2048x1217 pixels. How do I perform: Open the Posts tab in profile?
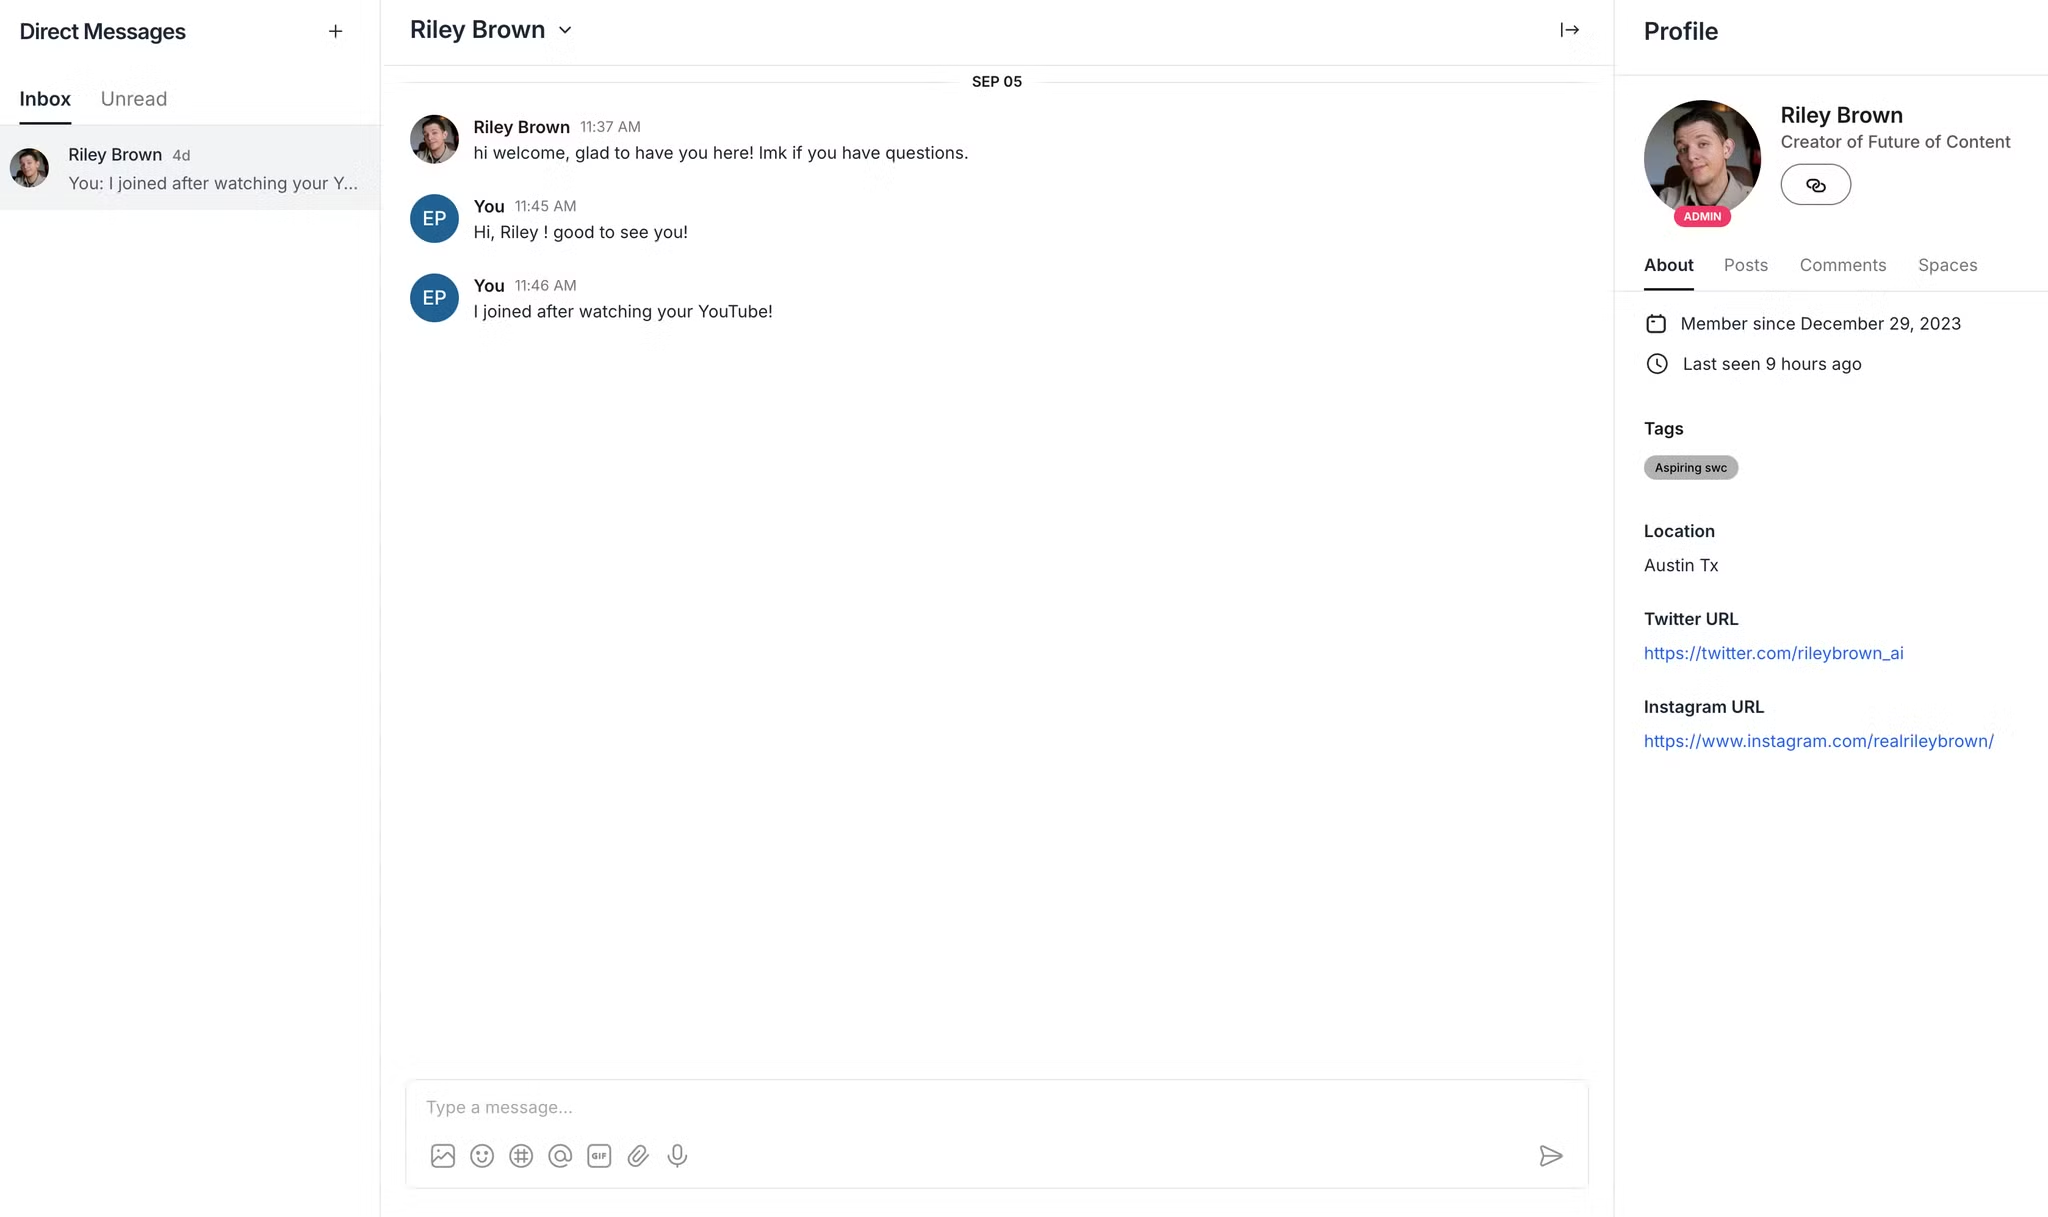point(1745,265)
